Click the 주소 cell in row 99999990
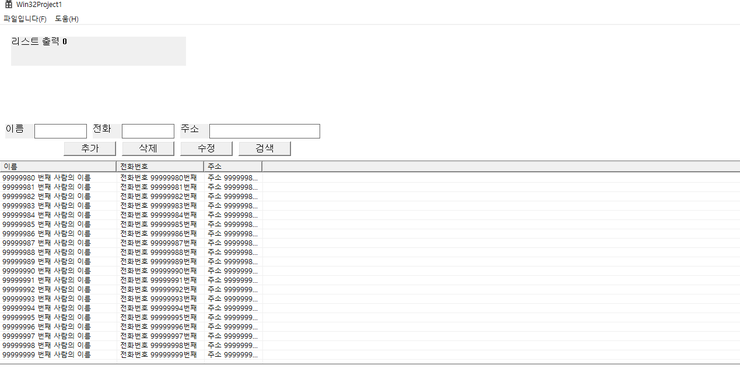740x380 pixels. click(x=233, y=271)
